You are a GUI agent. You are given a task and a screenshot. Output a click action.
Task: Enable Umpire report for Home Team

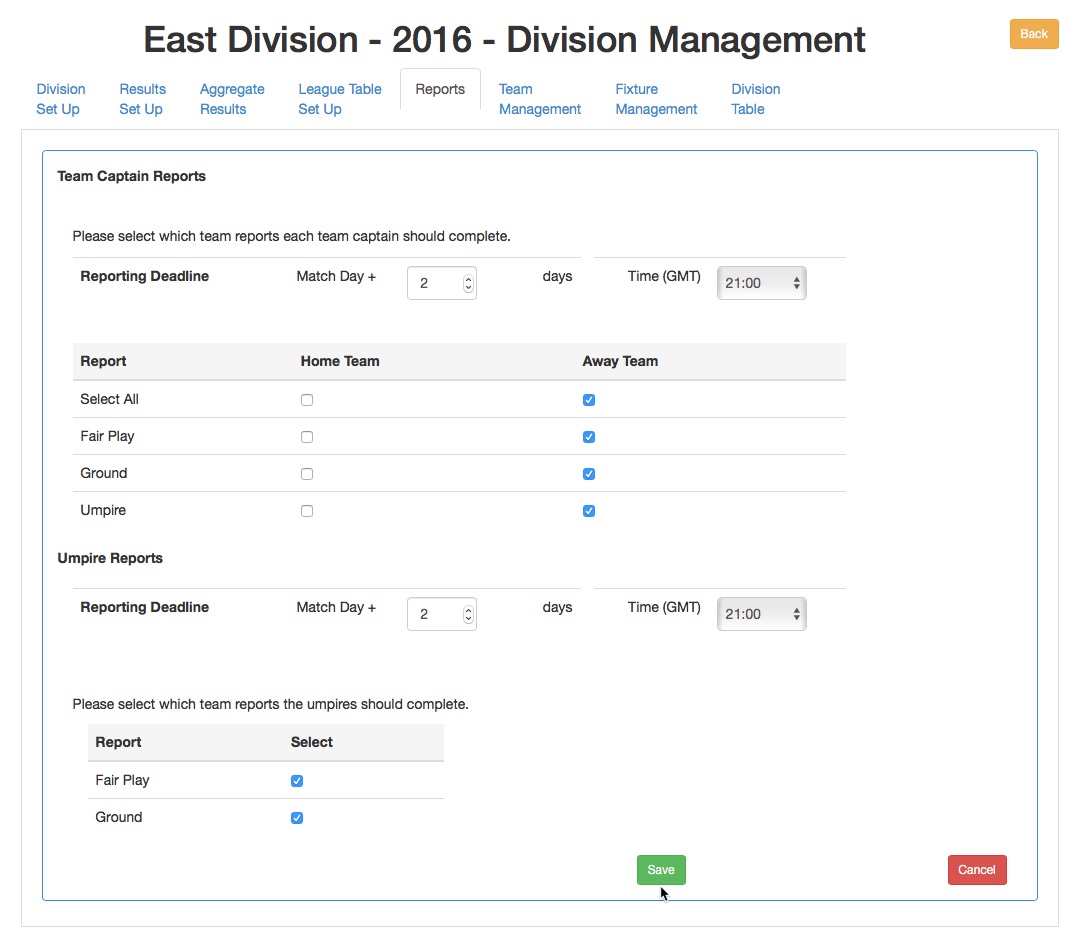tap(307, 511)
